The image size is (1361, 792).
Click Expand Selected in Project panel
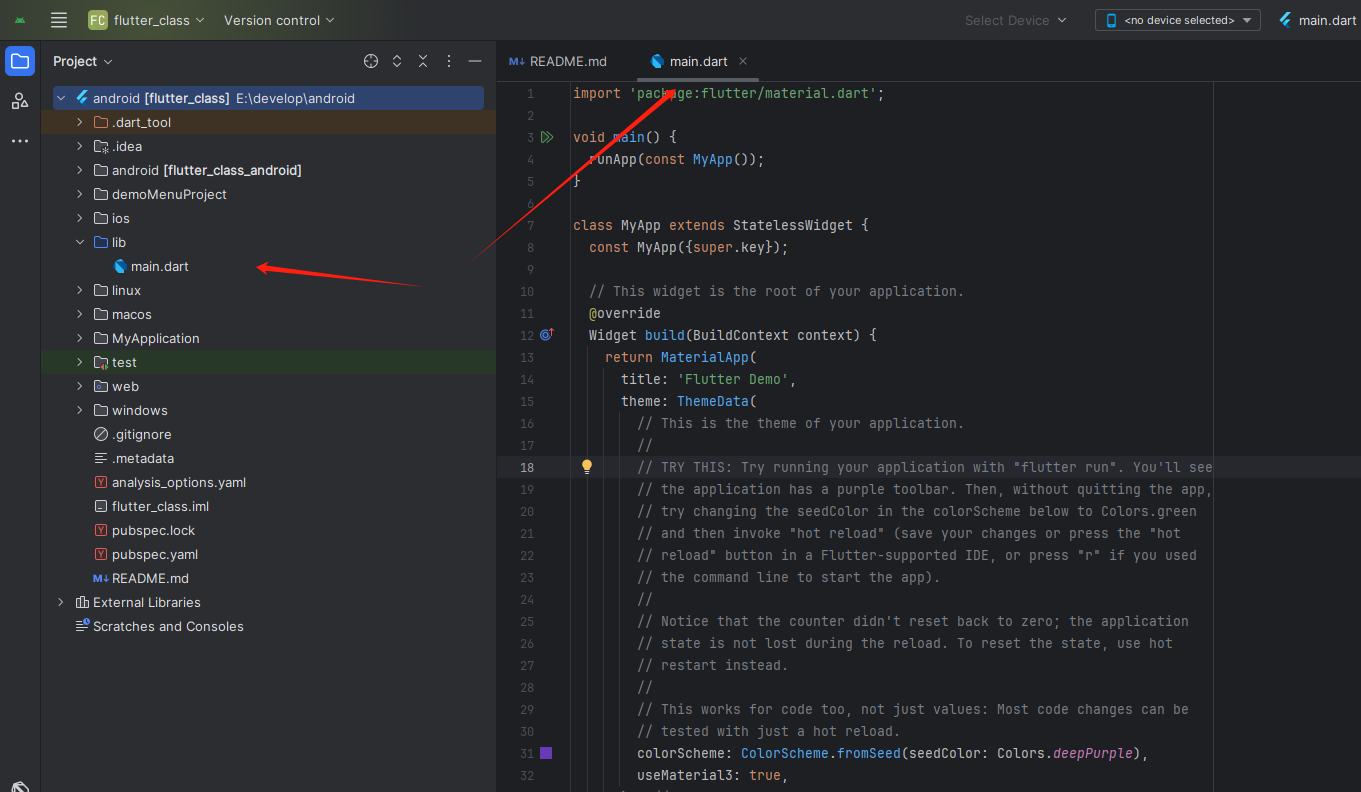pyautogui.click(x=397, y=61)
